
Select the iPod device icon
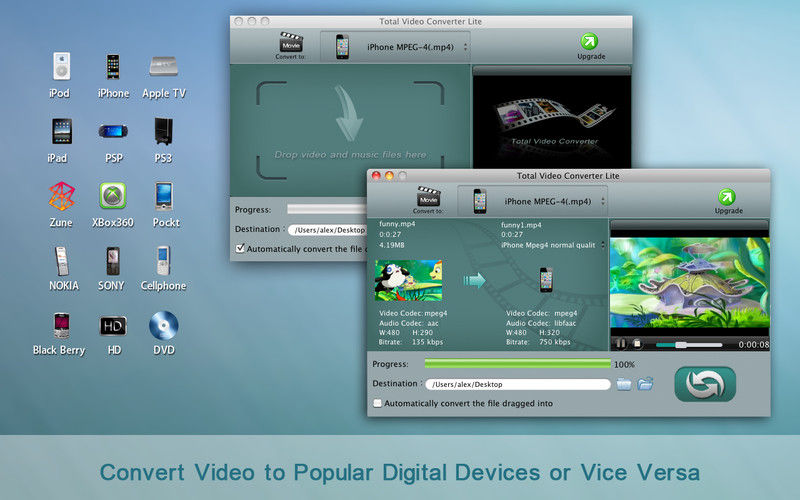[61, 66]
